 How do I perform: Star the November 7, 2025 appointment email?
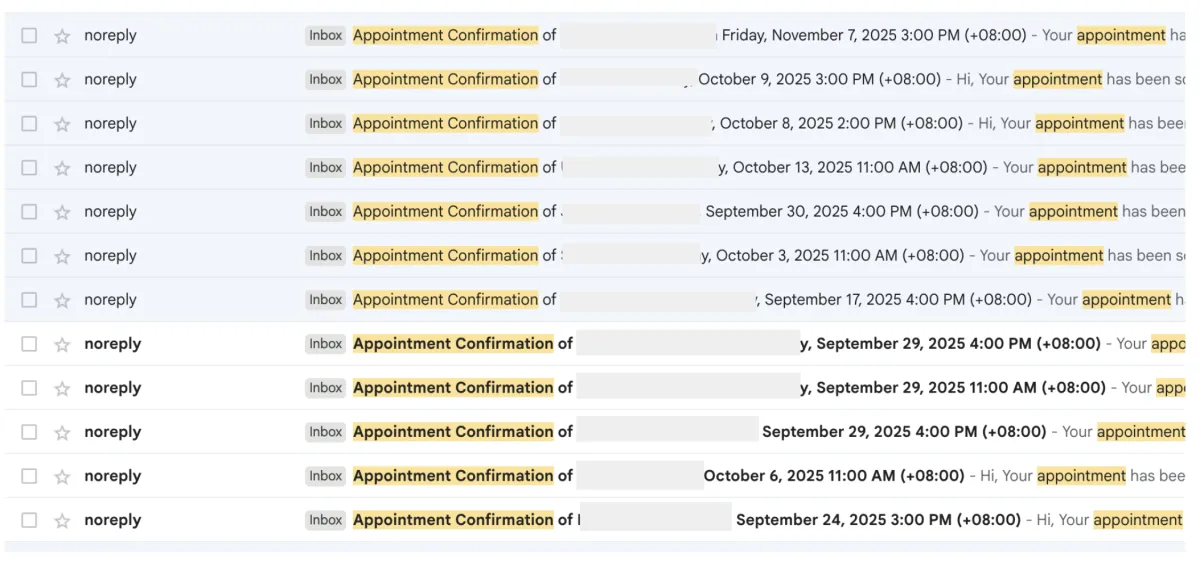tap(62, 36)
